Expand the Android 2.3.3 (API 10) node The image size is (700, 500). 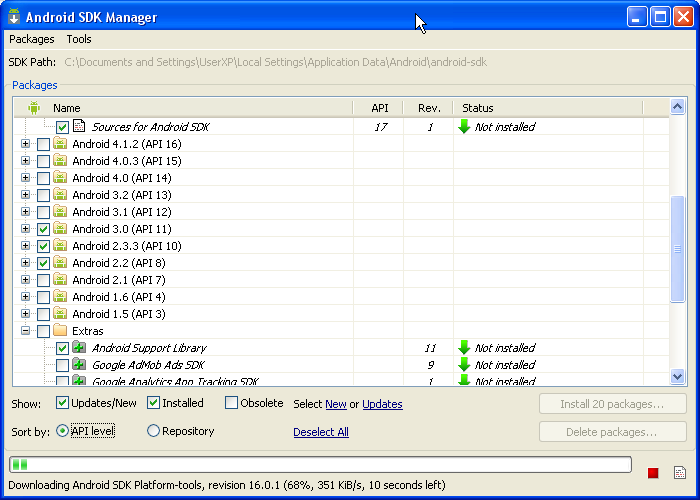25,246
